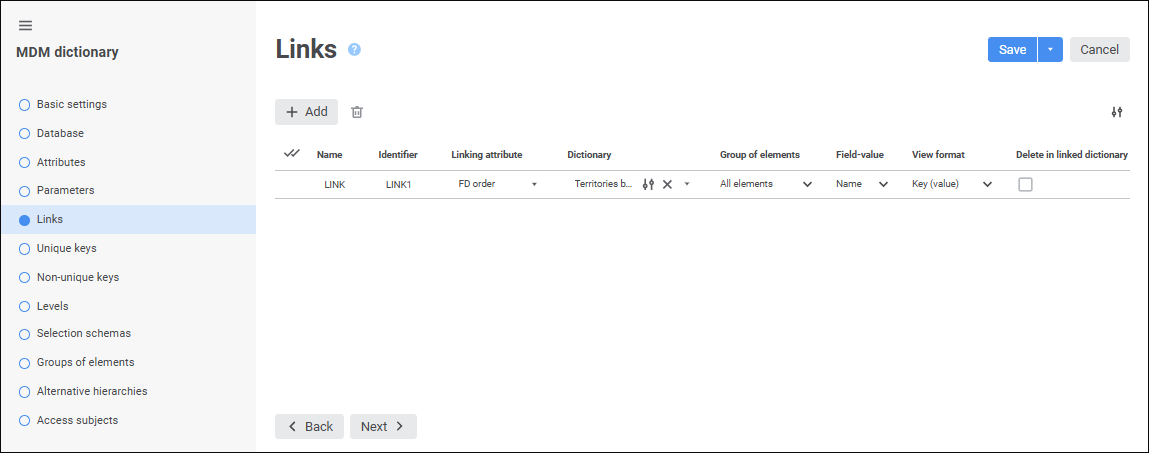Open table column settings icon at right

pyautogui.click(x=1117, y=112)
